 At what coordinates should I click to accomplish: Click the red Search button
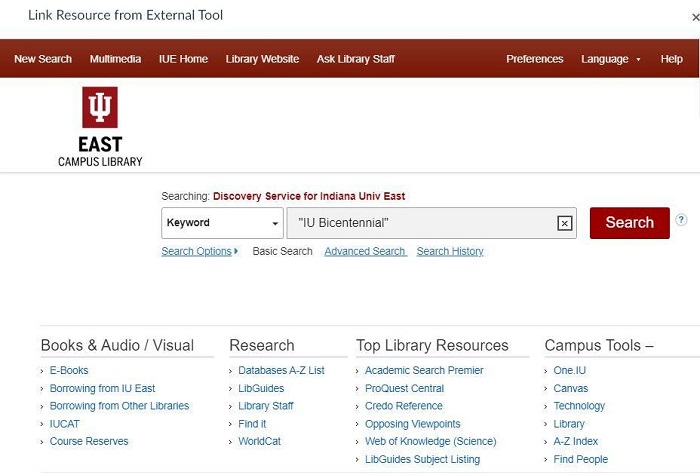coord(629,223)
